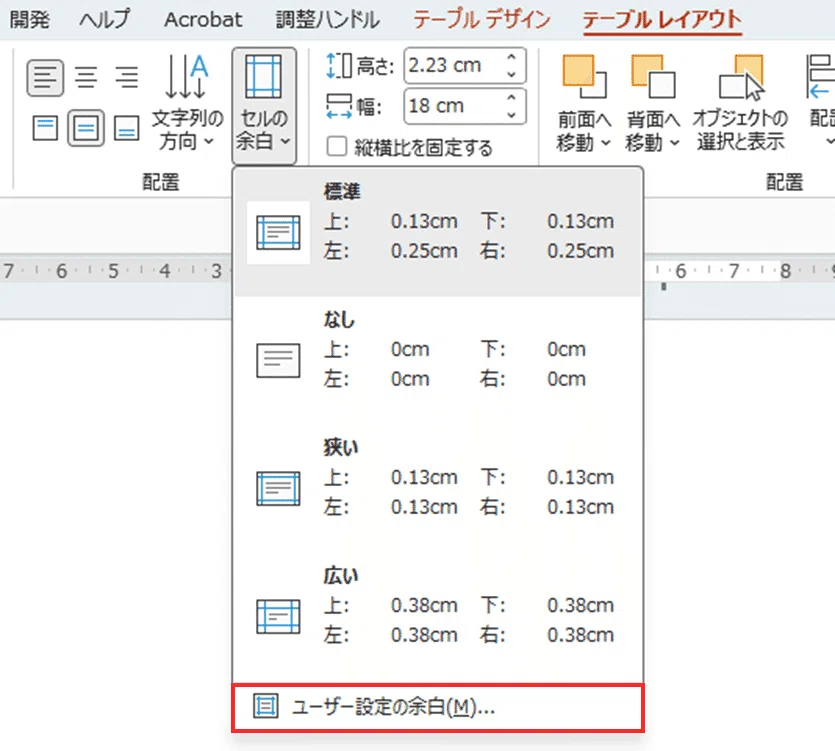Screen dimensions: 835x751
Task: Align text to bottom of cell
Action: (x=127, y=128)
